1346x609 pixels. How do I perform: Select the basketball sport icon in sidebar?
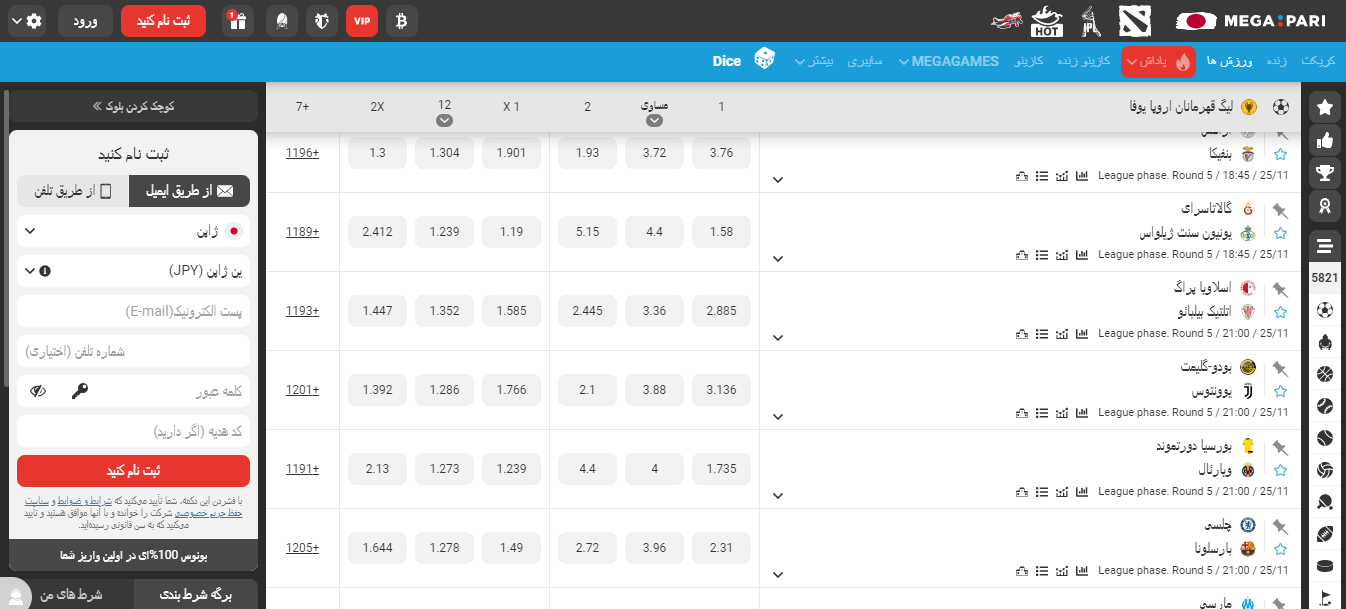pyautogui.click(x=1325, y=375)
